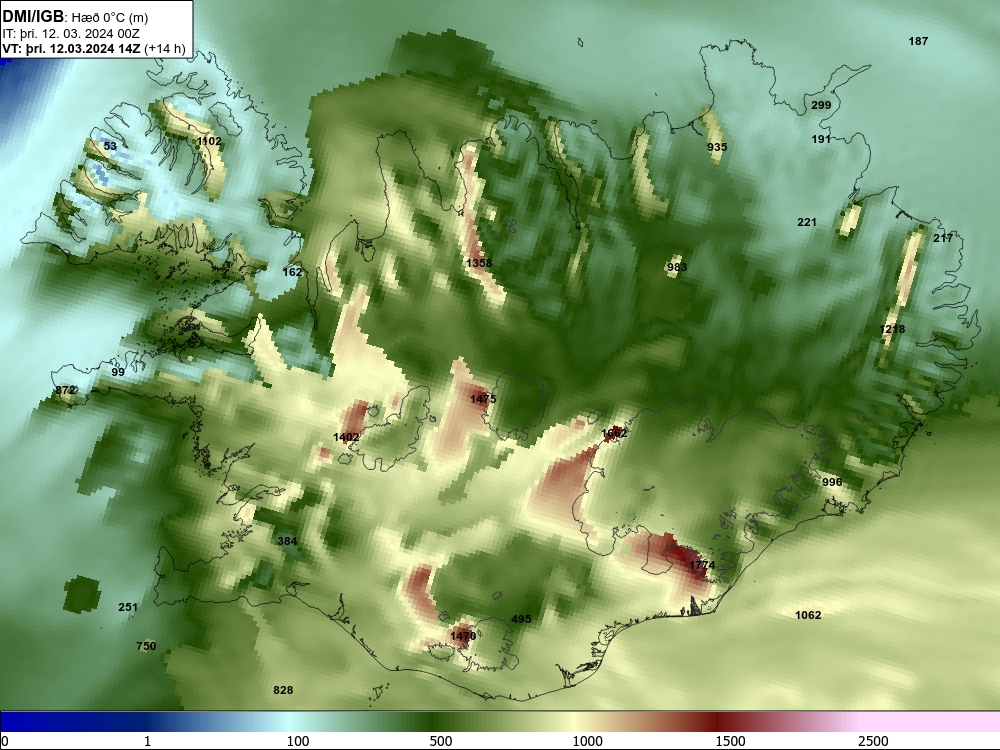Click the color scale label 1500
Viewport: 1000px width, 750px height.
click(x=730, y=741)
